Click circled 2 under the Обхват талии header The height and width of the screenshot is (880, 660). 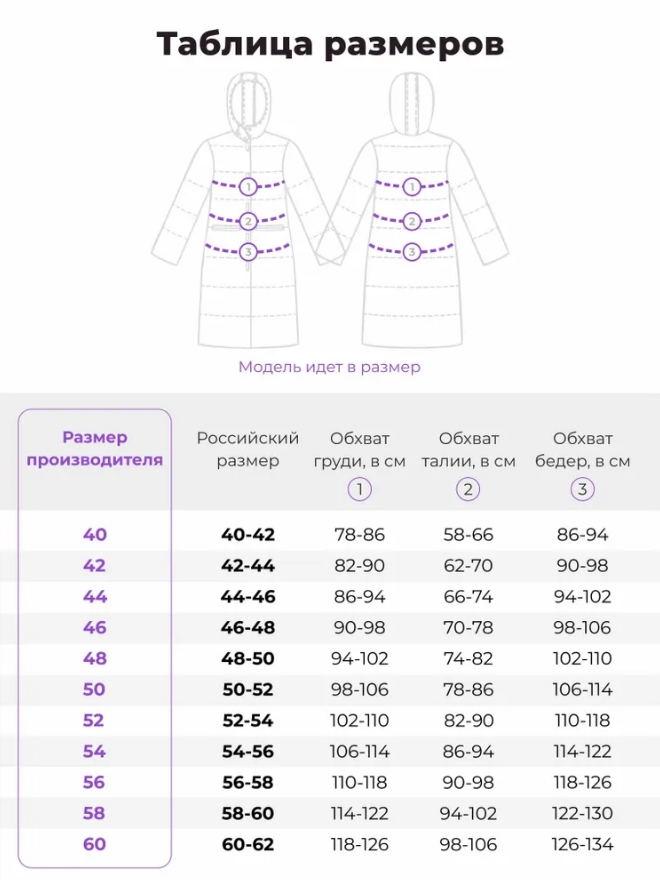[x=468, y=489]
